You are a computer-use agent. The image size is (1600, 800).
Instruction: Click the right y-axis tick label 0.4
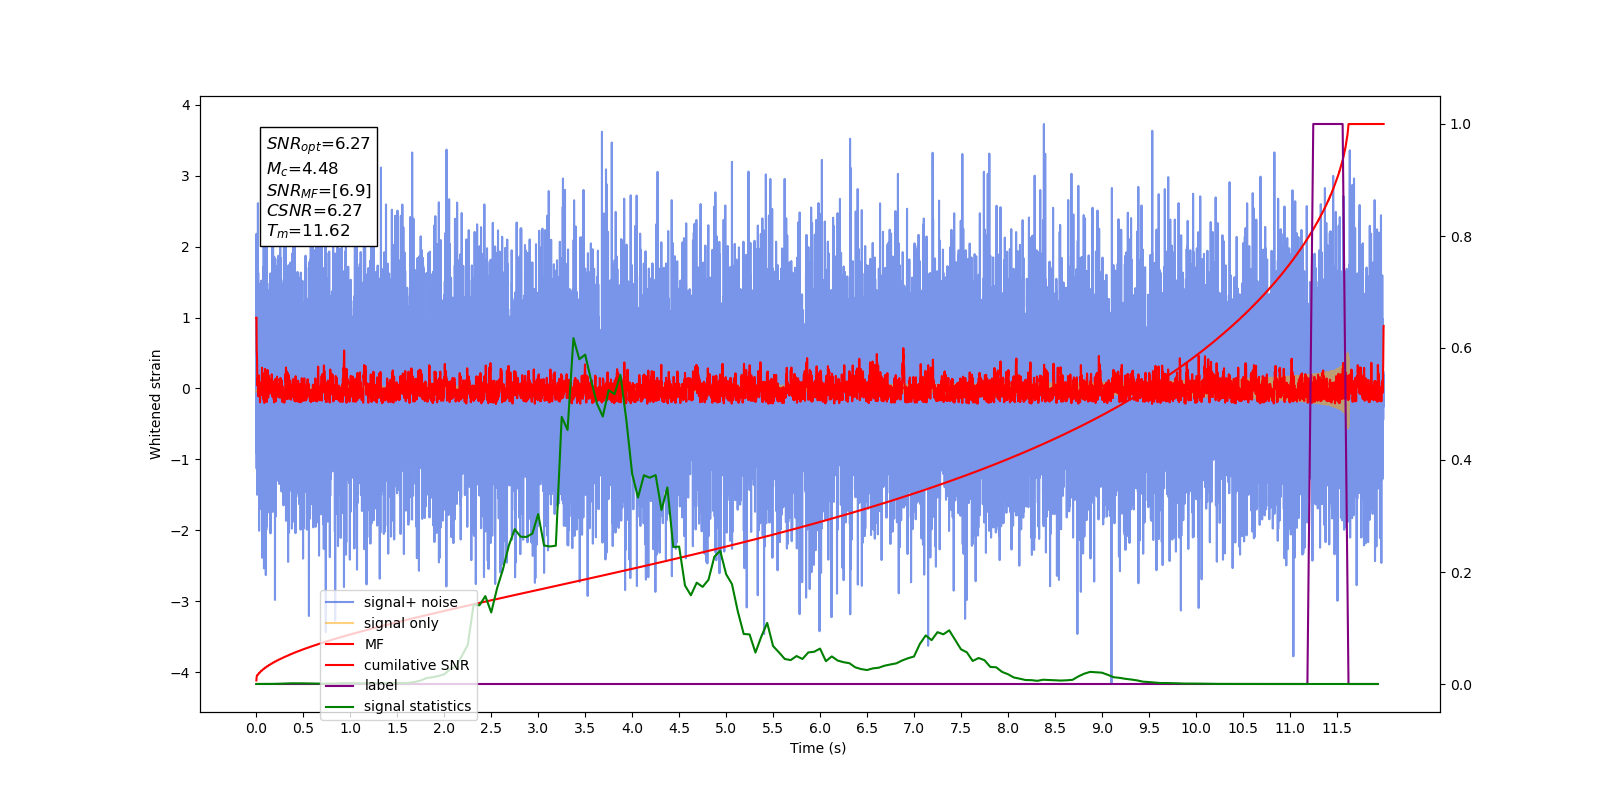1461,461
